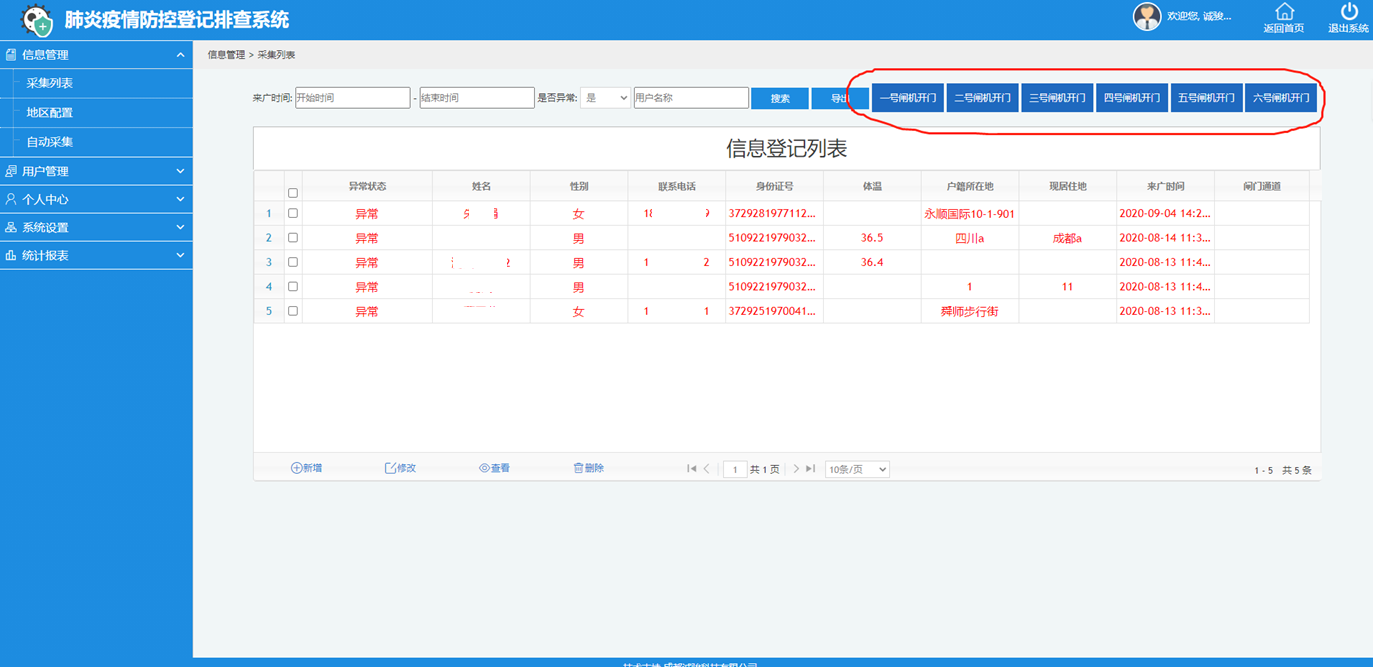Click the 一号闸机开门 button
Image resolution: width=1373 pixels, height=667 pixels.
click(908, 98)
